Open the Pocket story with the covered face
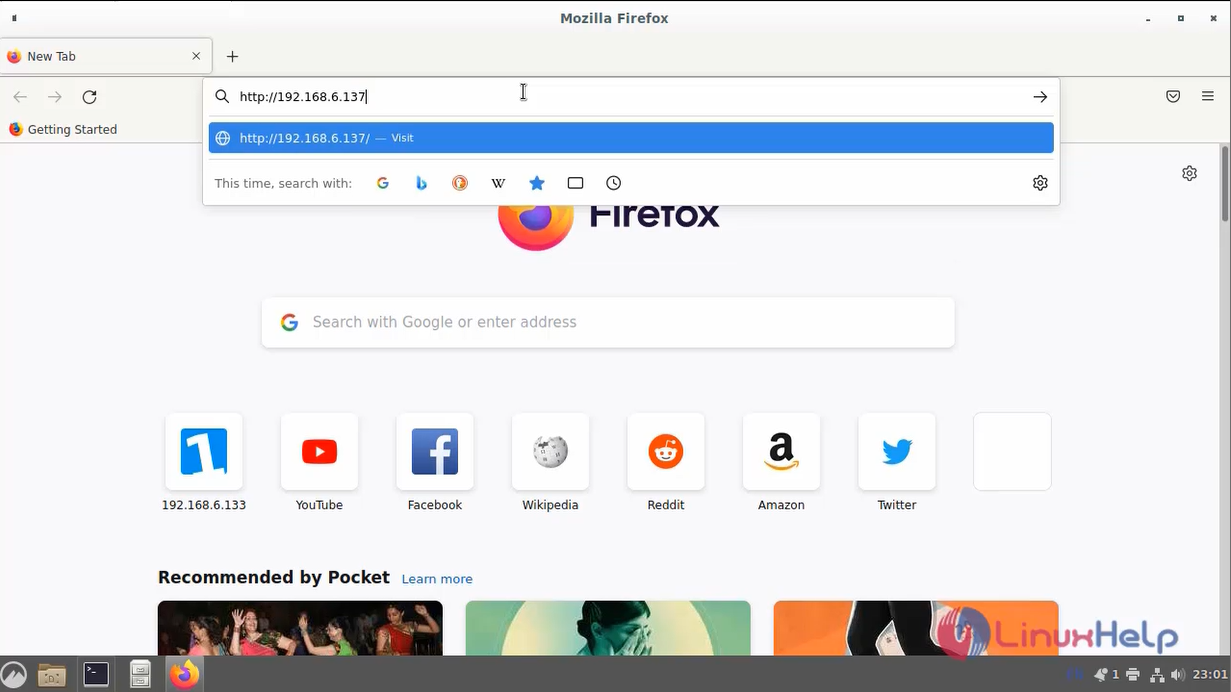 coord(608,628)
